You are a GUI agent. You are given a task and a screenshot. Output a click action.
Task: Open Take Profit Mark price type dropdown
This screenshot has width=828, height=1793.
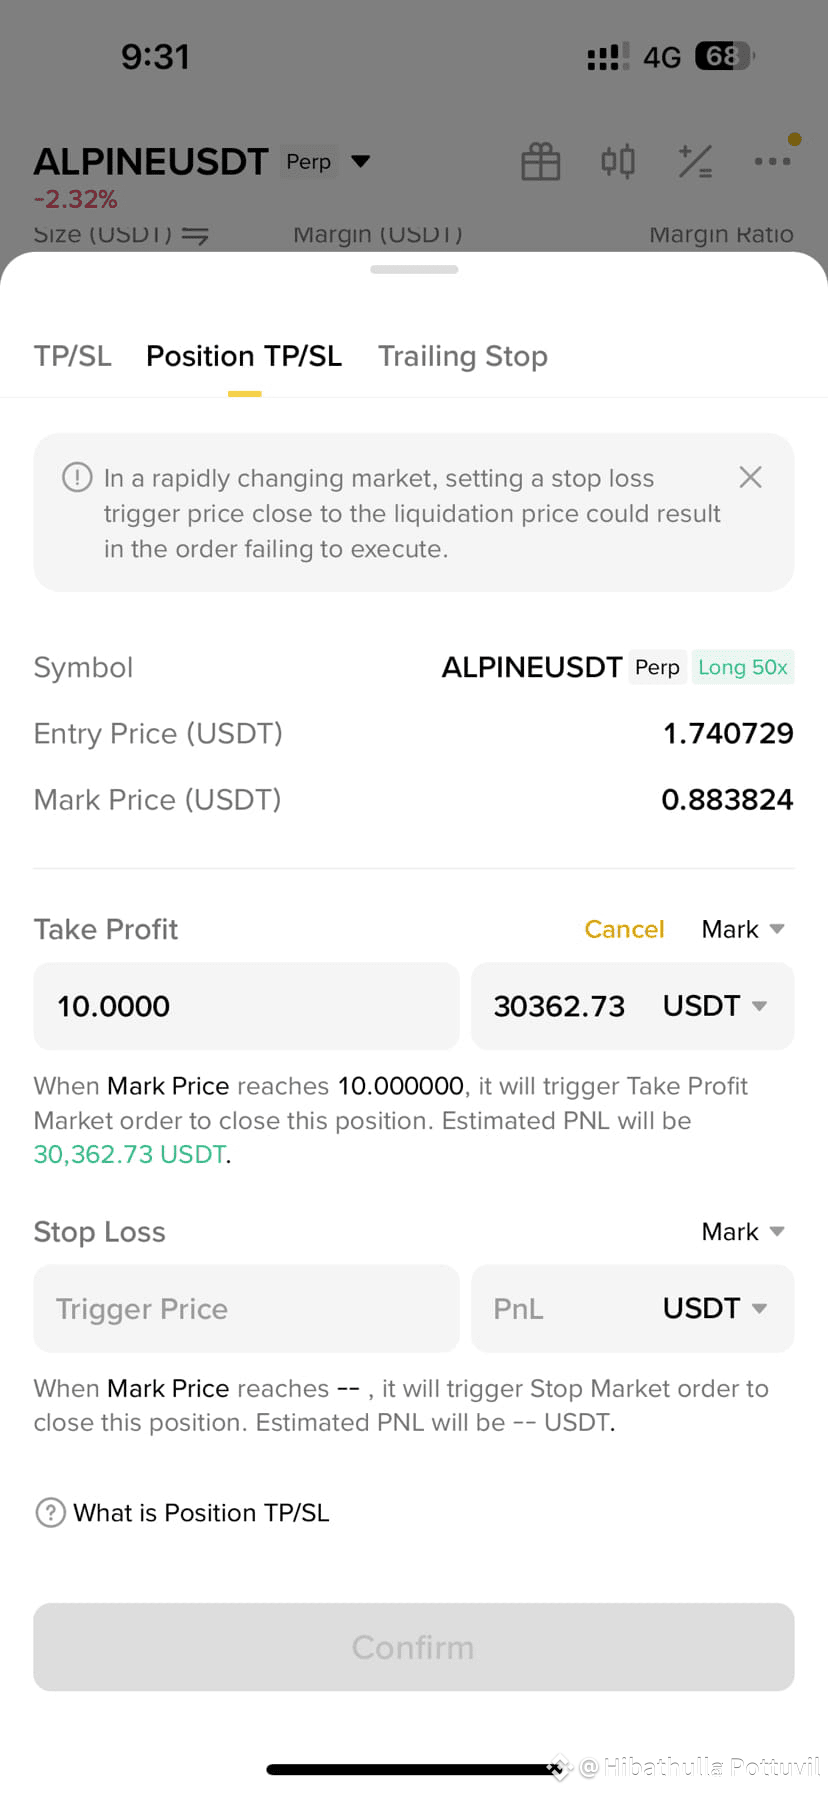pos(743,929)
